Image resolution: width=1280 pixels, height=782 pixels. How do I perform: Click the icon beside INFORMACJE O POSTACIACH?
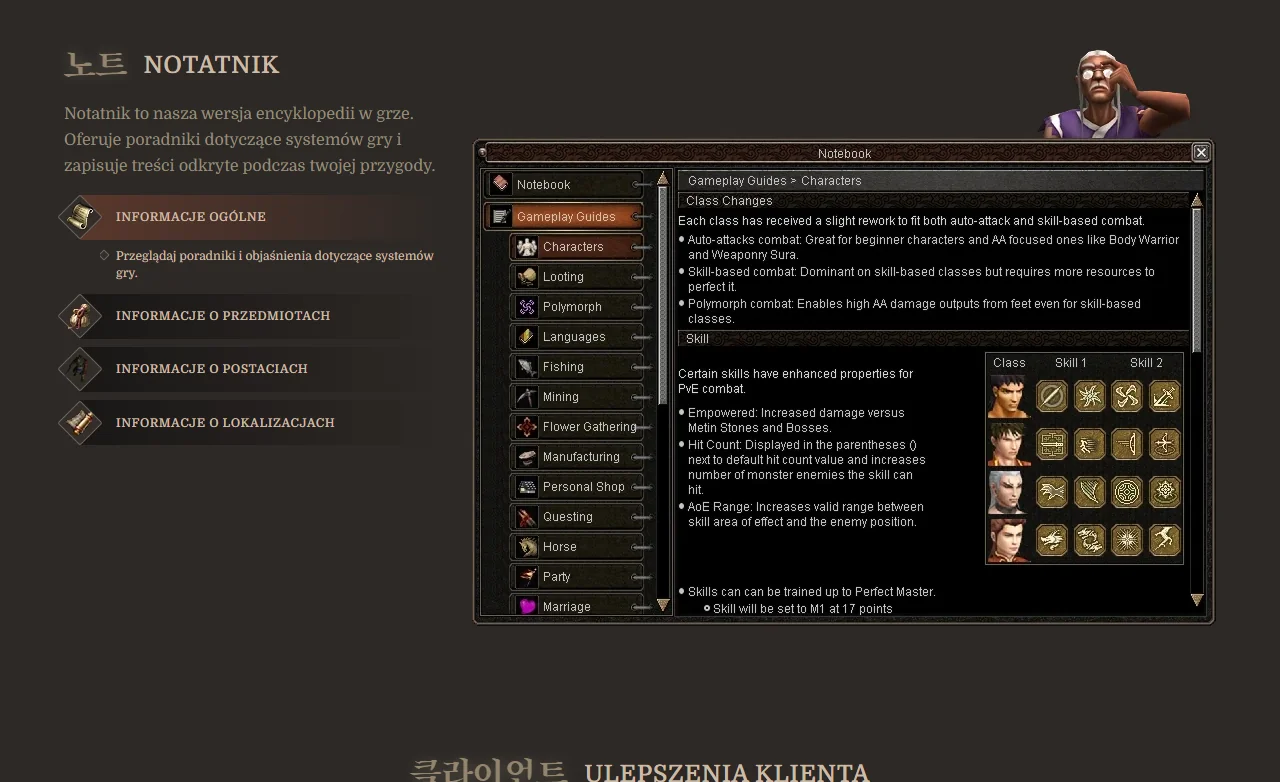tap(80, 369)
